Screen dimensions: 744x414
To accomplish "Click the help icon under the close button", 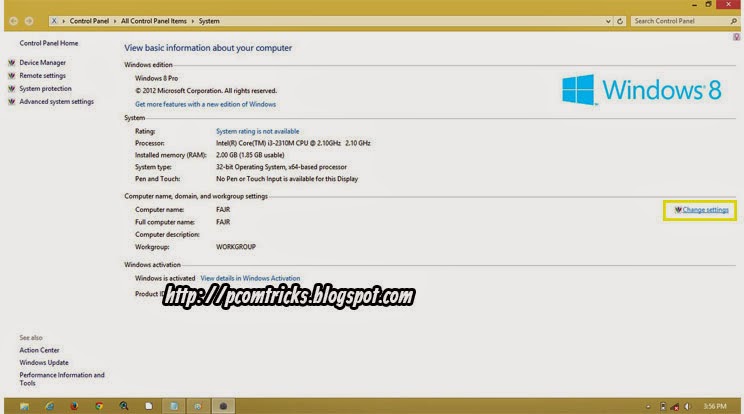I will (x=736, y=37).
